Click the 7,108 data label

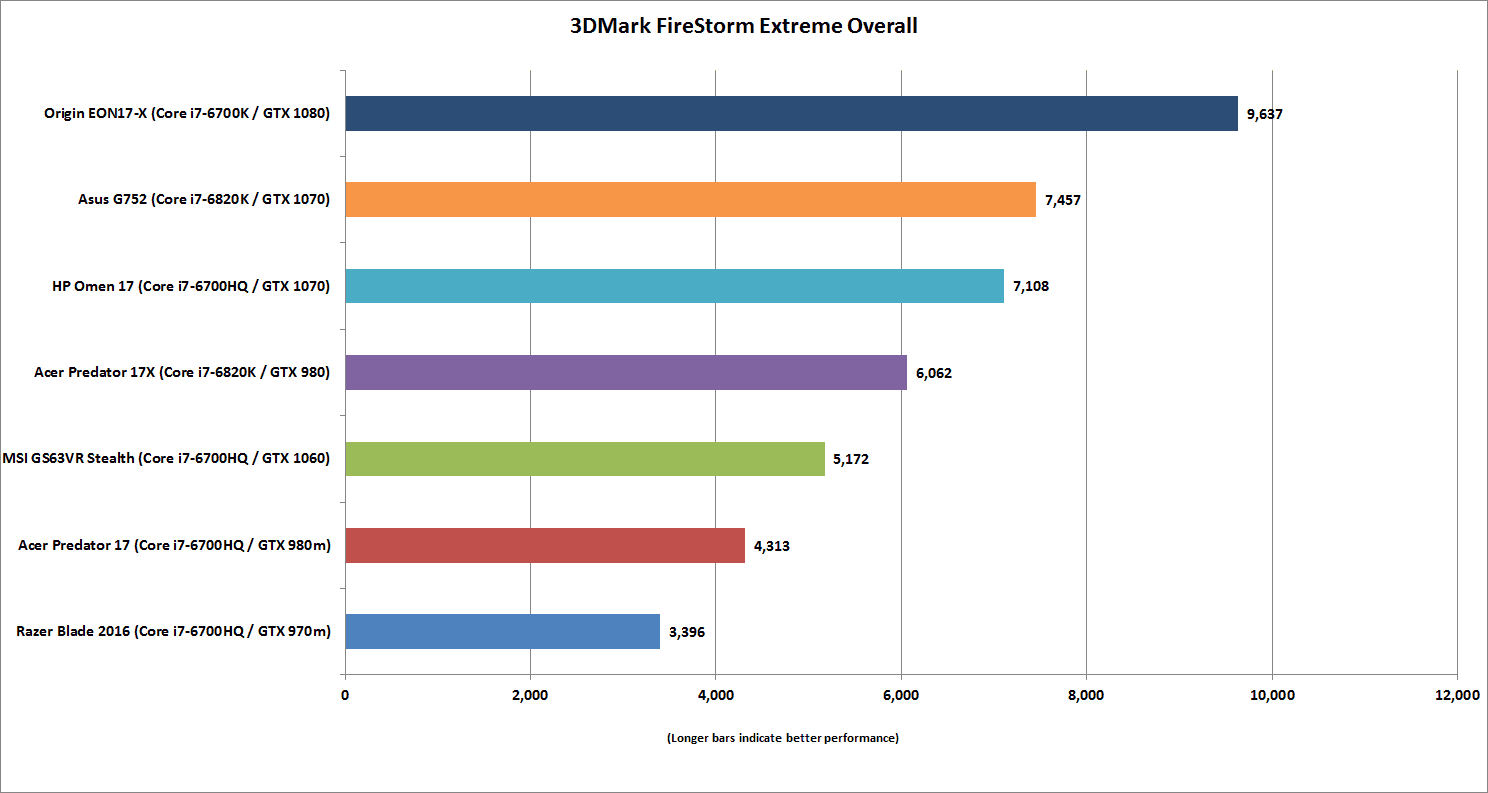(x=1030, y=286)
